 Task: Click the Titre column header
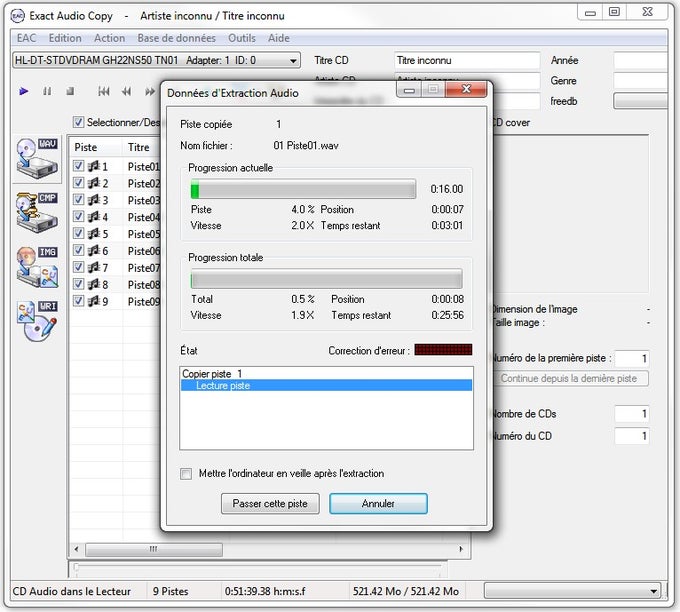click(141, 147)
